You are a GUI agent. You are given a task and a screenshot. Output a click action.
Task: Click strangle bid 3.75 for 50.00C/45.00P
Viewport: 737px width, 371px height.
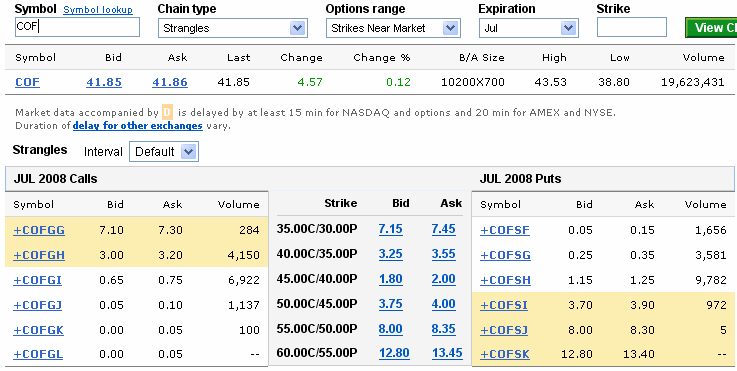391,304
